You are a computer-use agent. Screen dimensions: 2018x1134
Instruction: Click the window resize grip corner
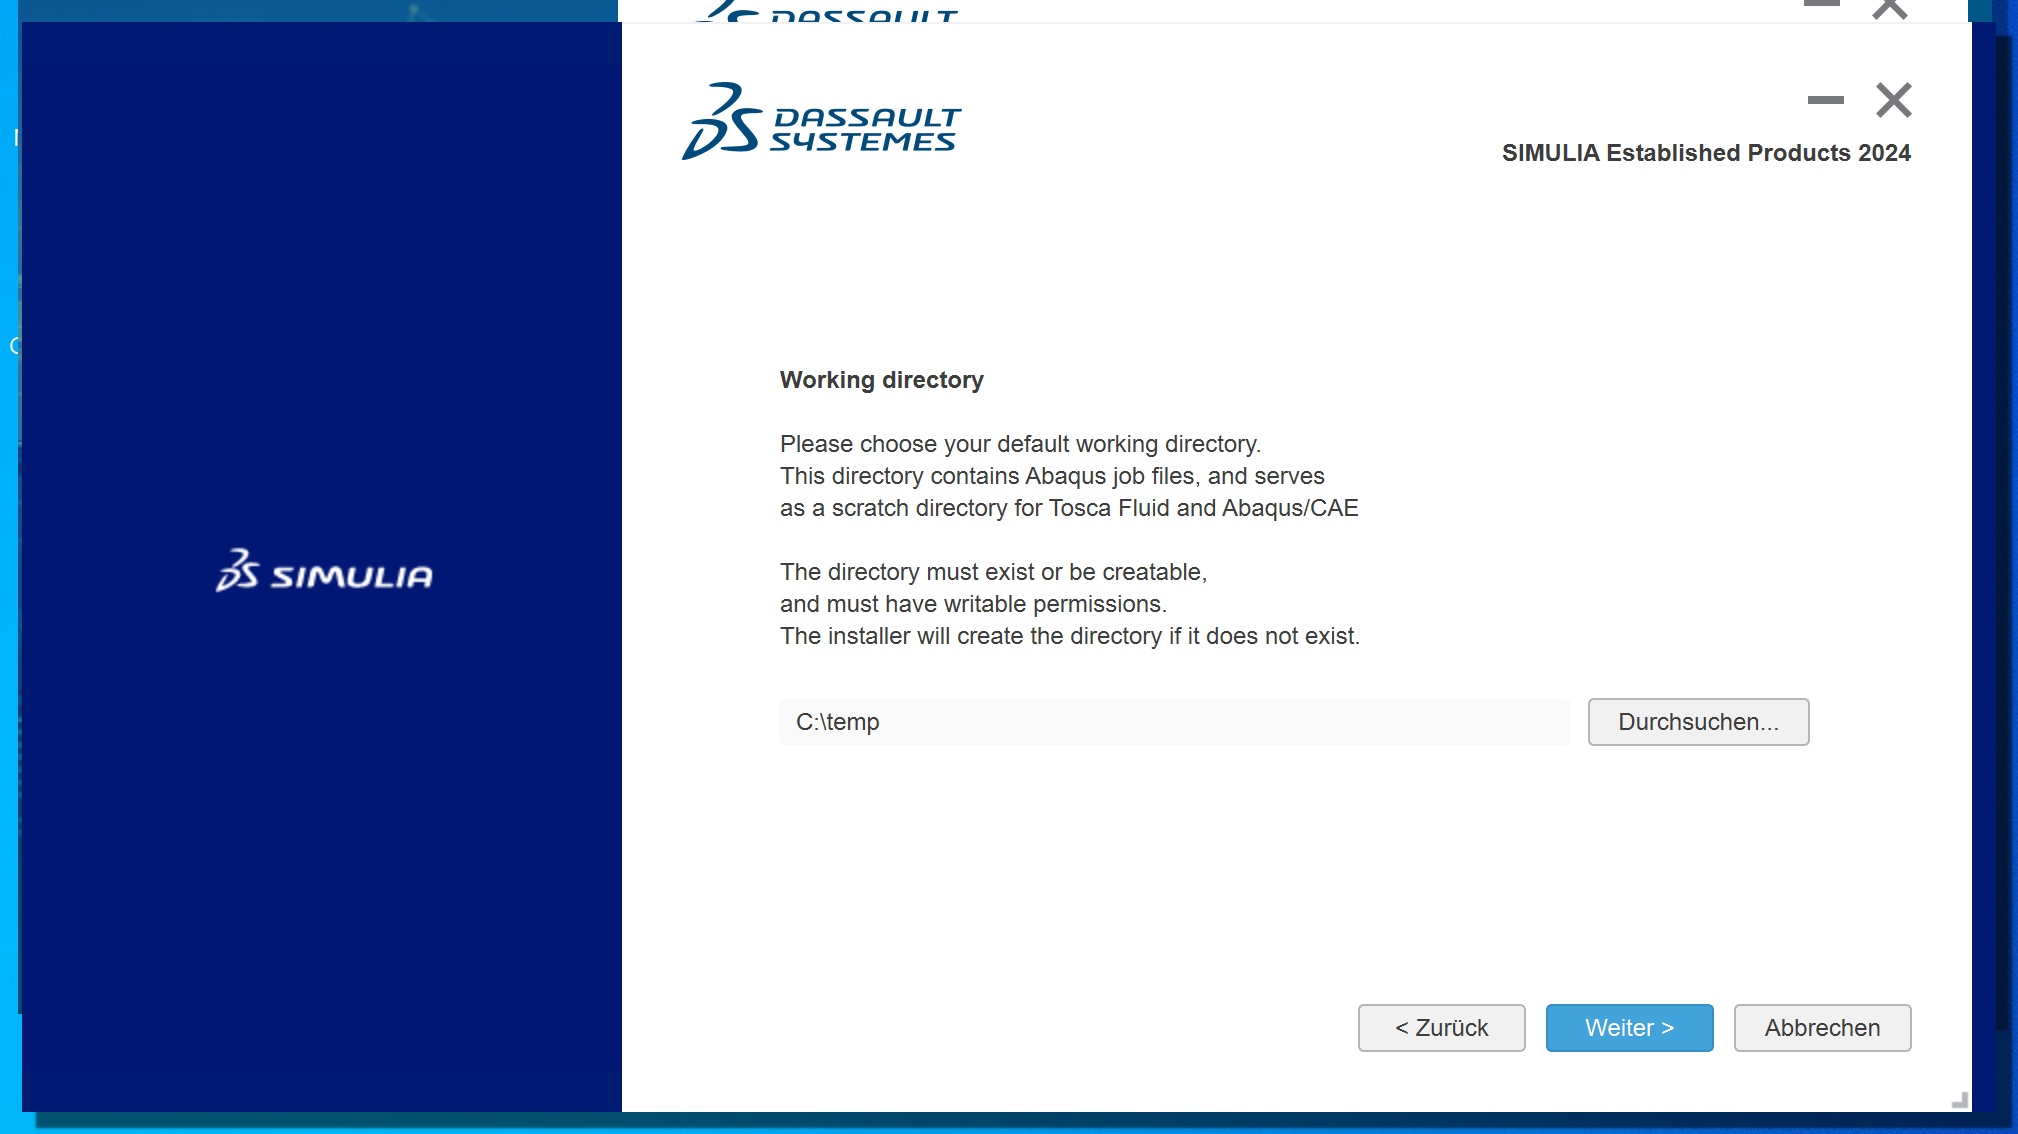(1959, 1099)
